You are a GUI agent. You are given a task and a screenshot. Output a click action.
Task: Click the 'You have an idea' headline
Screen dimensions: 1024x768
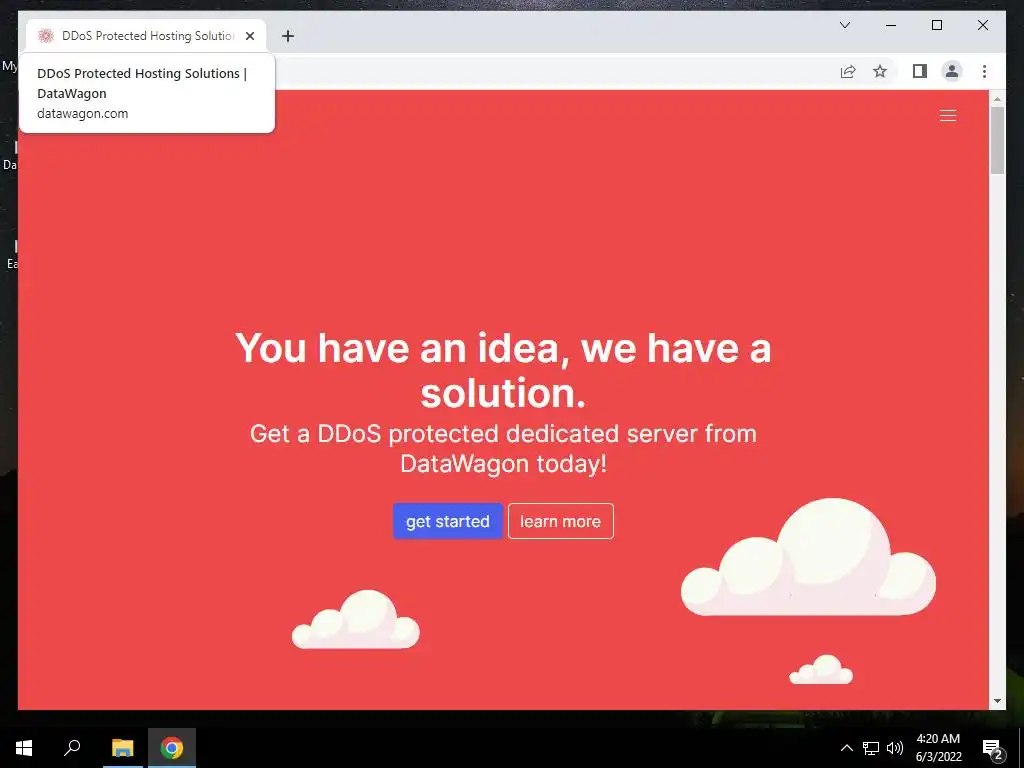pyautogui.click(x=503, y=370)
